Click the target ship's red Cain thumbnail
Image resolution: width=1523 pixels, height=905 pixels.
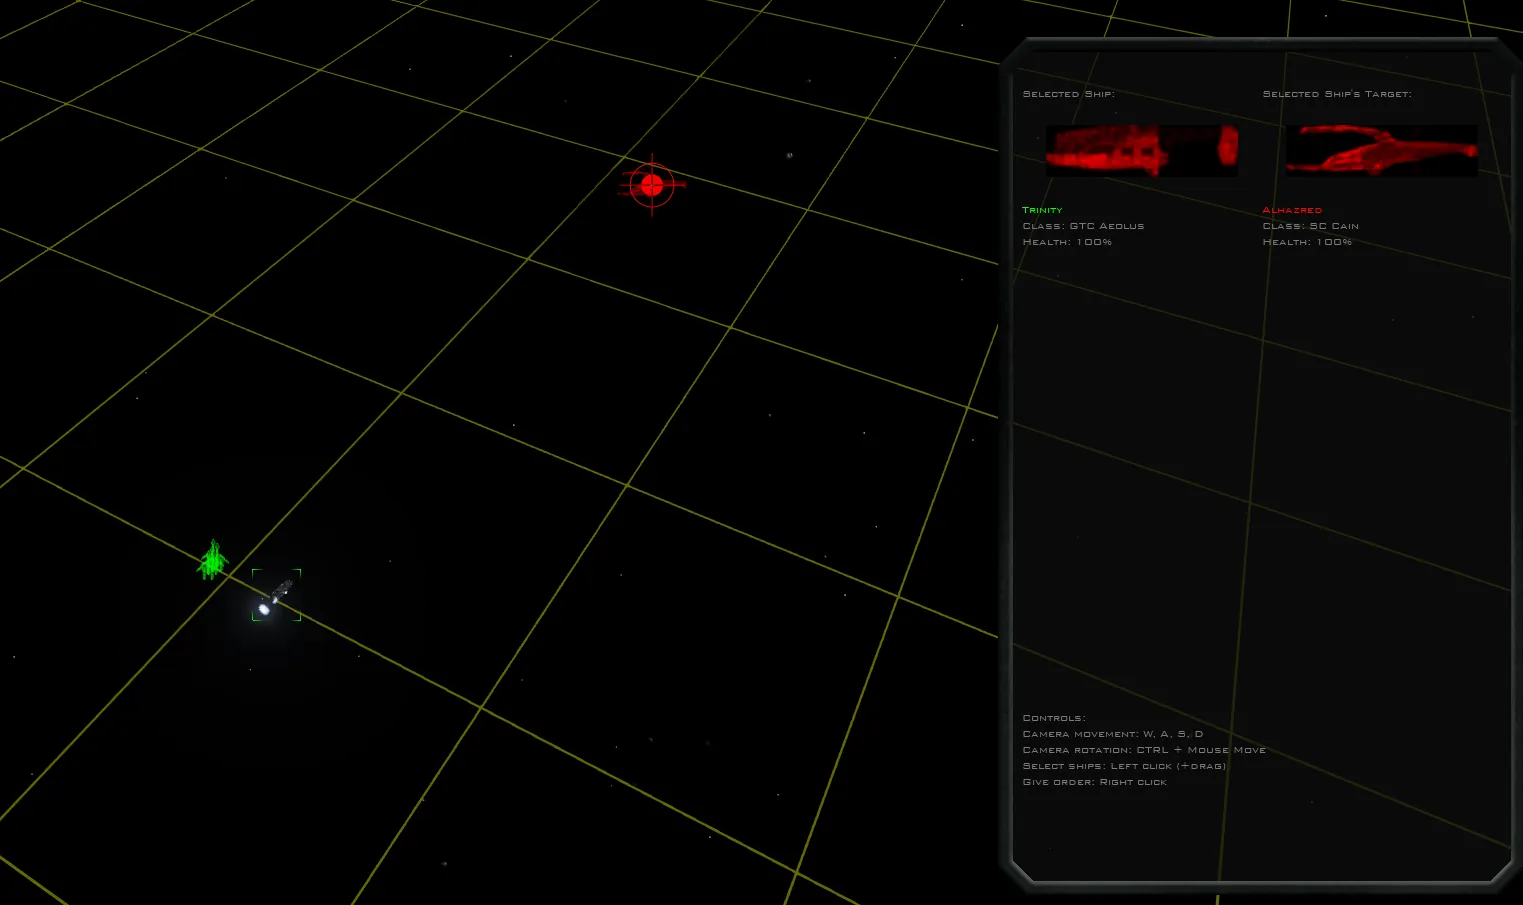pyautogui.click(x=1382, y=151)
